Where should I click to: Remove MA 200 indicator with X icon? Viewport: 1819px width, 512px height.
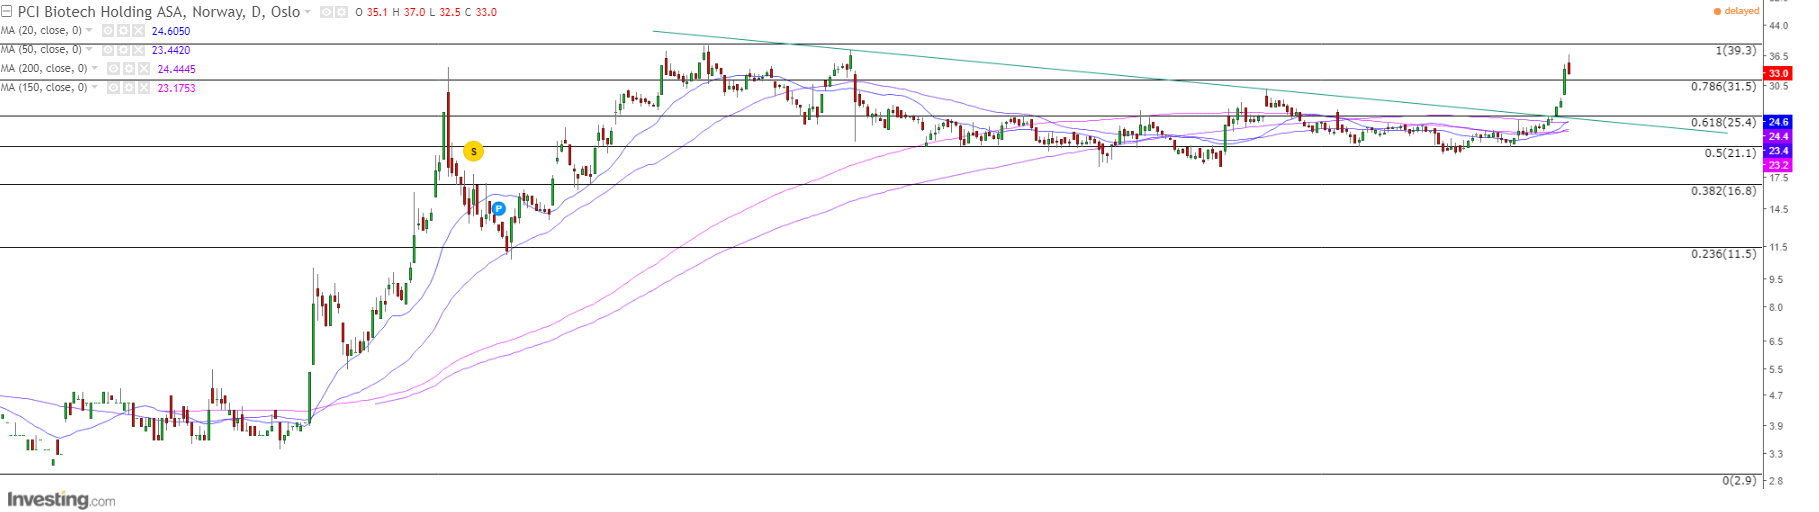[x=144, y=69]
